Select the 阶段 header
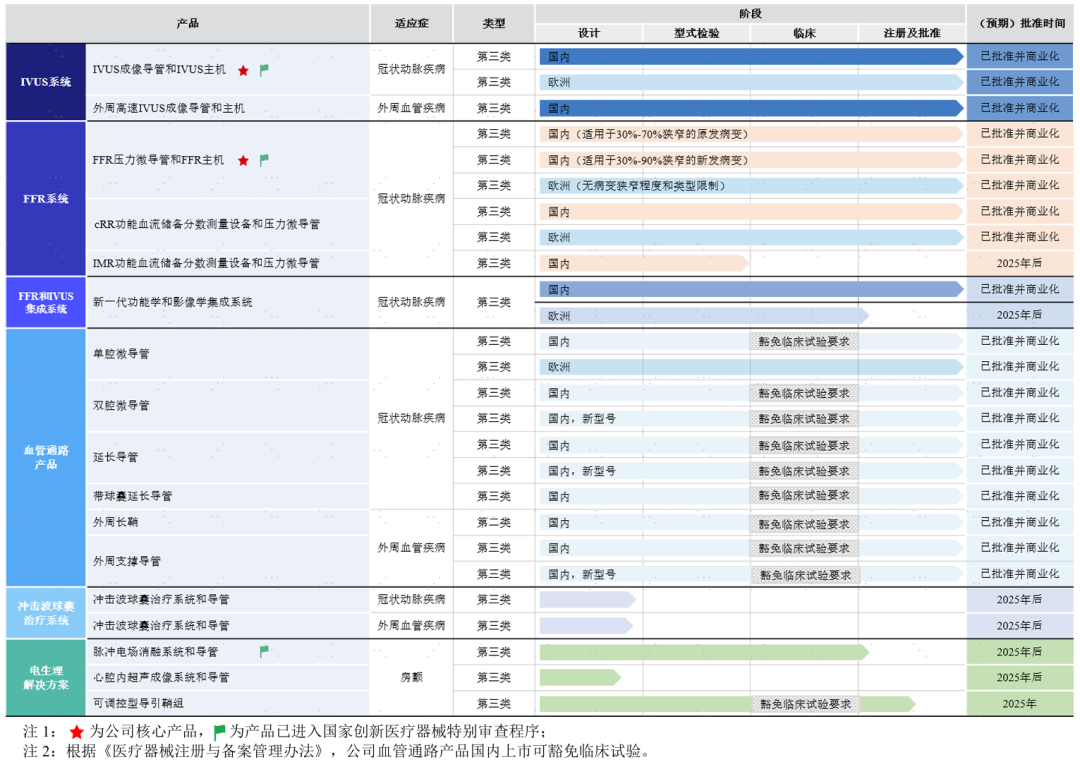The image size is (1080, 762). [750, 14]
